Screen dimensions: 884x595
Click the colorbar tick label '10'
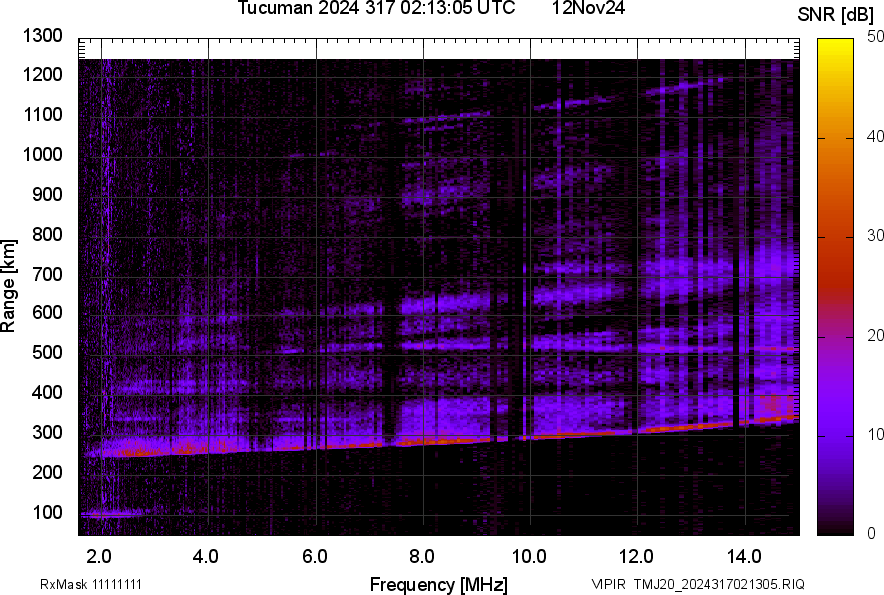[876, 434]
